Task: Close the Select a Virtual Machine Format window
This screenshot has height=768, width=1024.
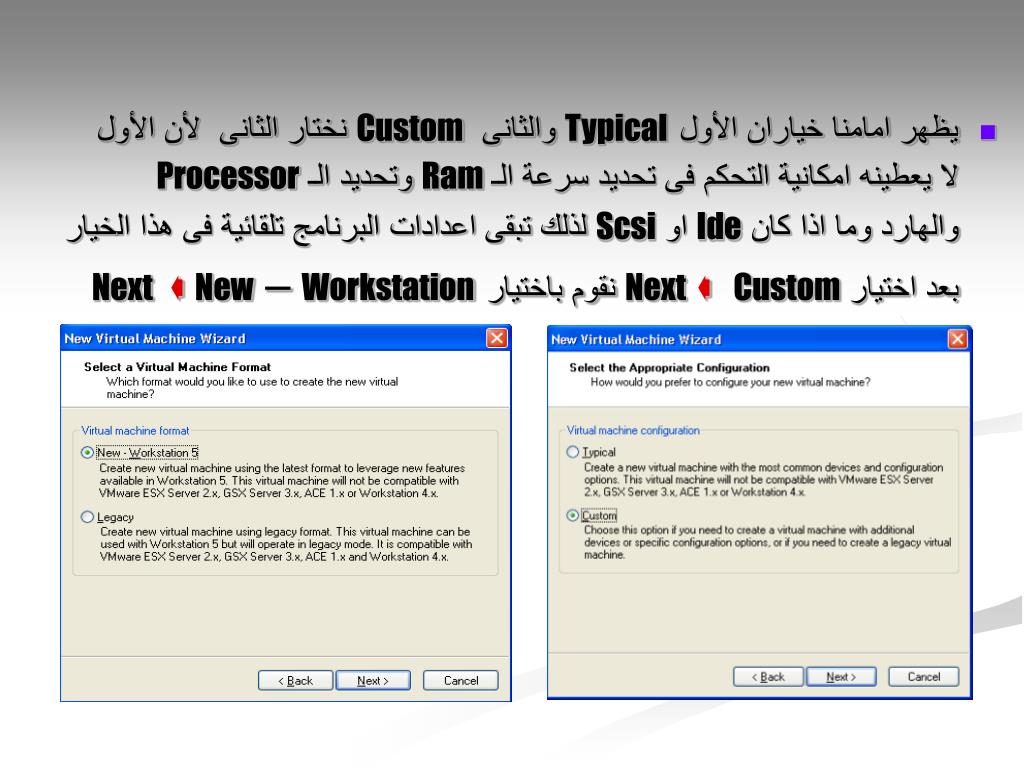Action: (497, 338)
